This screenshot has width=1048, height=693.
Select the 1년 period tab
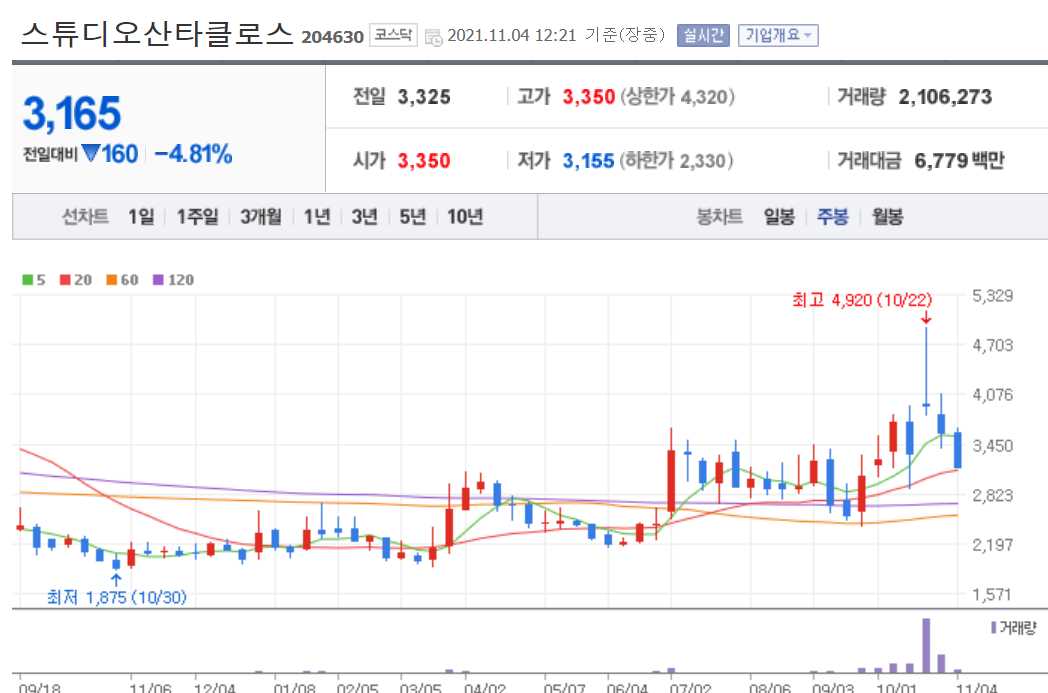(315, 216)
